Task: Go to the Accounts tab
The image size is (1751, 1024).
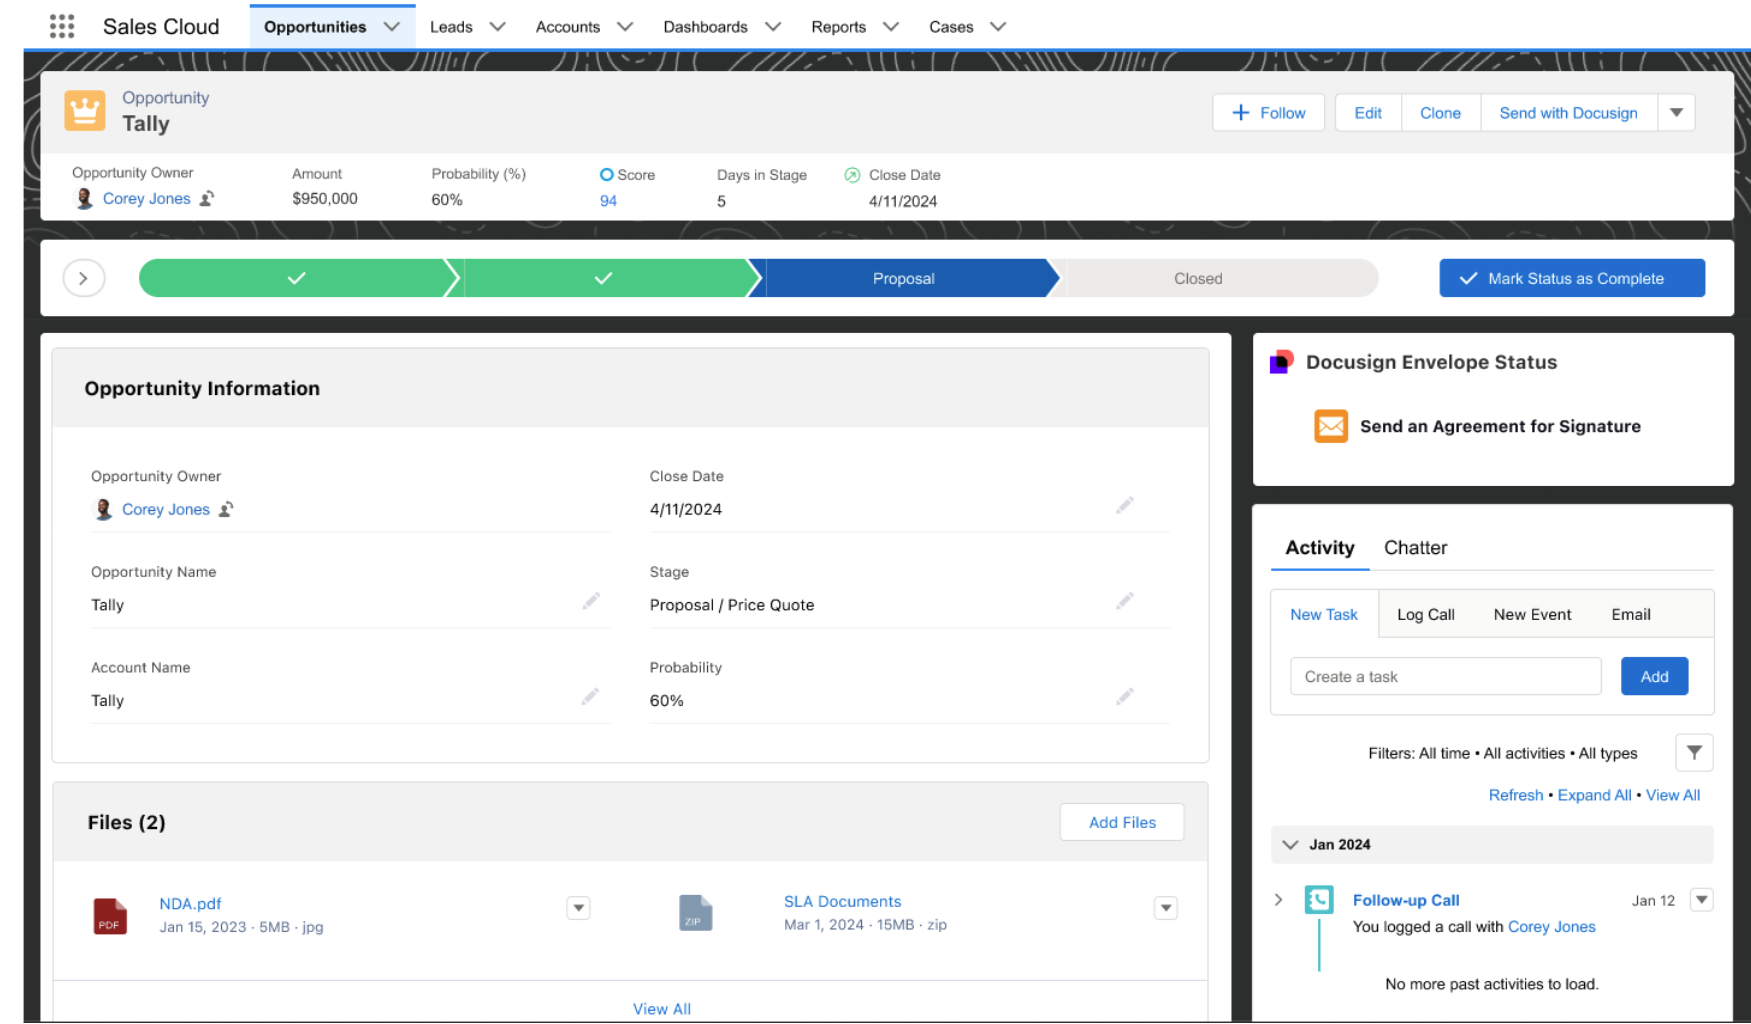Action: 568,27
